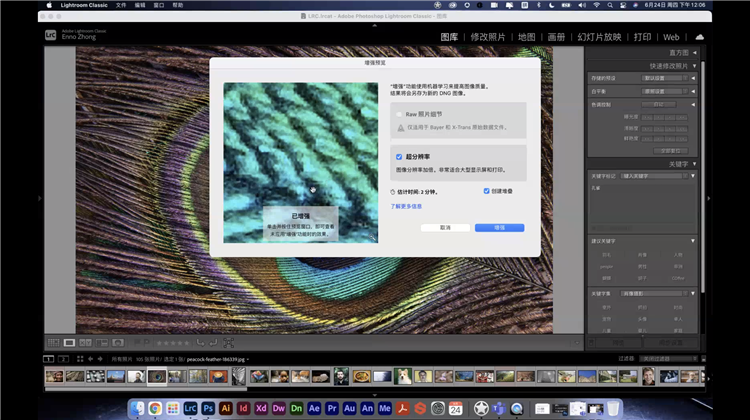Go back with the filmstrip left arrow
This screenshot has height=420, width=750.
tap(90, 359)
